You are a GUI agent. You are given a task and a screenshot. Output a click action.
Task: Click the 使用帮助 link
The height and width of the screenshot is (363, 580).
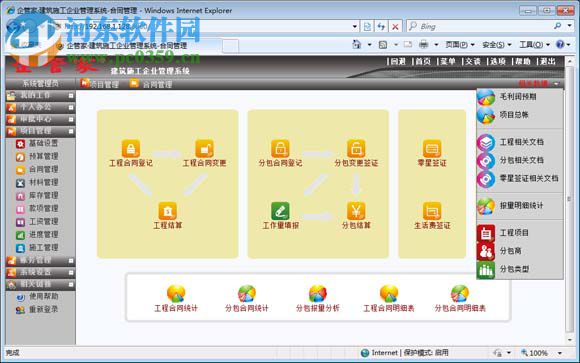[x=43, y=296]
